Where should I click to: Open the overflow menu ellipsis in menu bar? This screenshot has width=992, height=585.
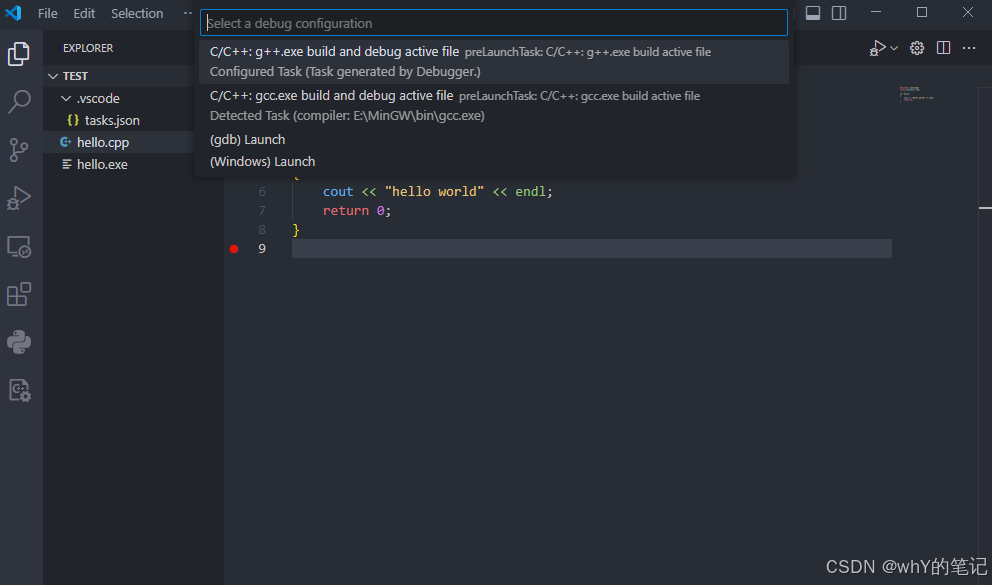click(x=187, y=13)
